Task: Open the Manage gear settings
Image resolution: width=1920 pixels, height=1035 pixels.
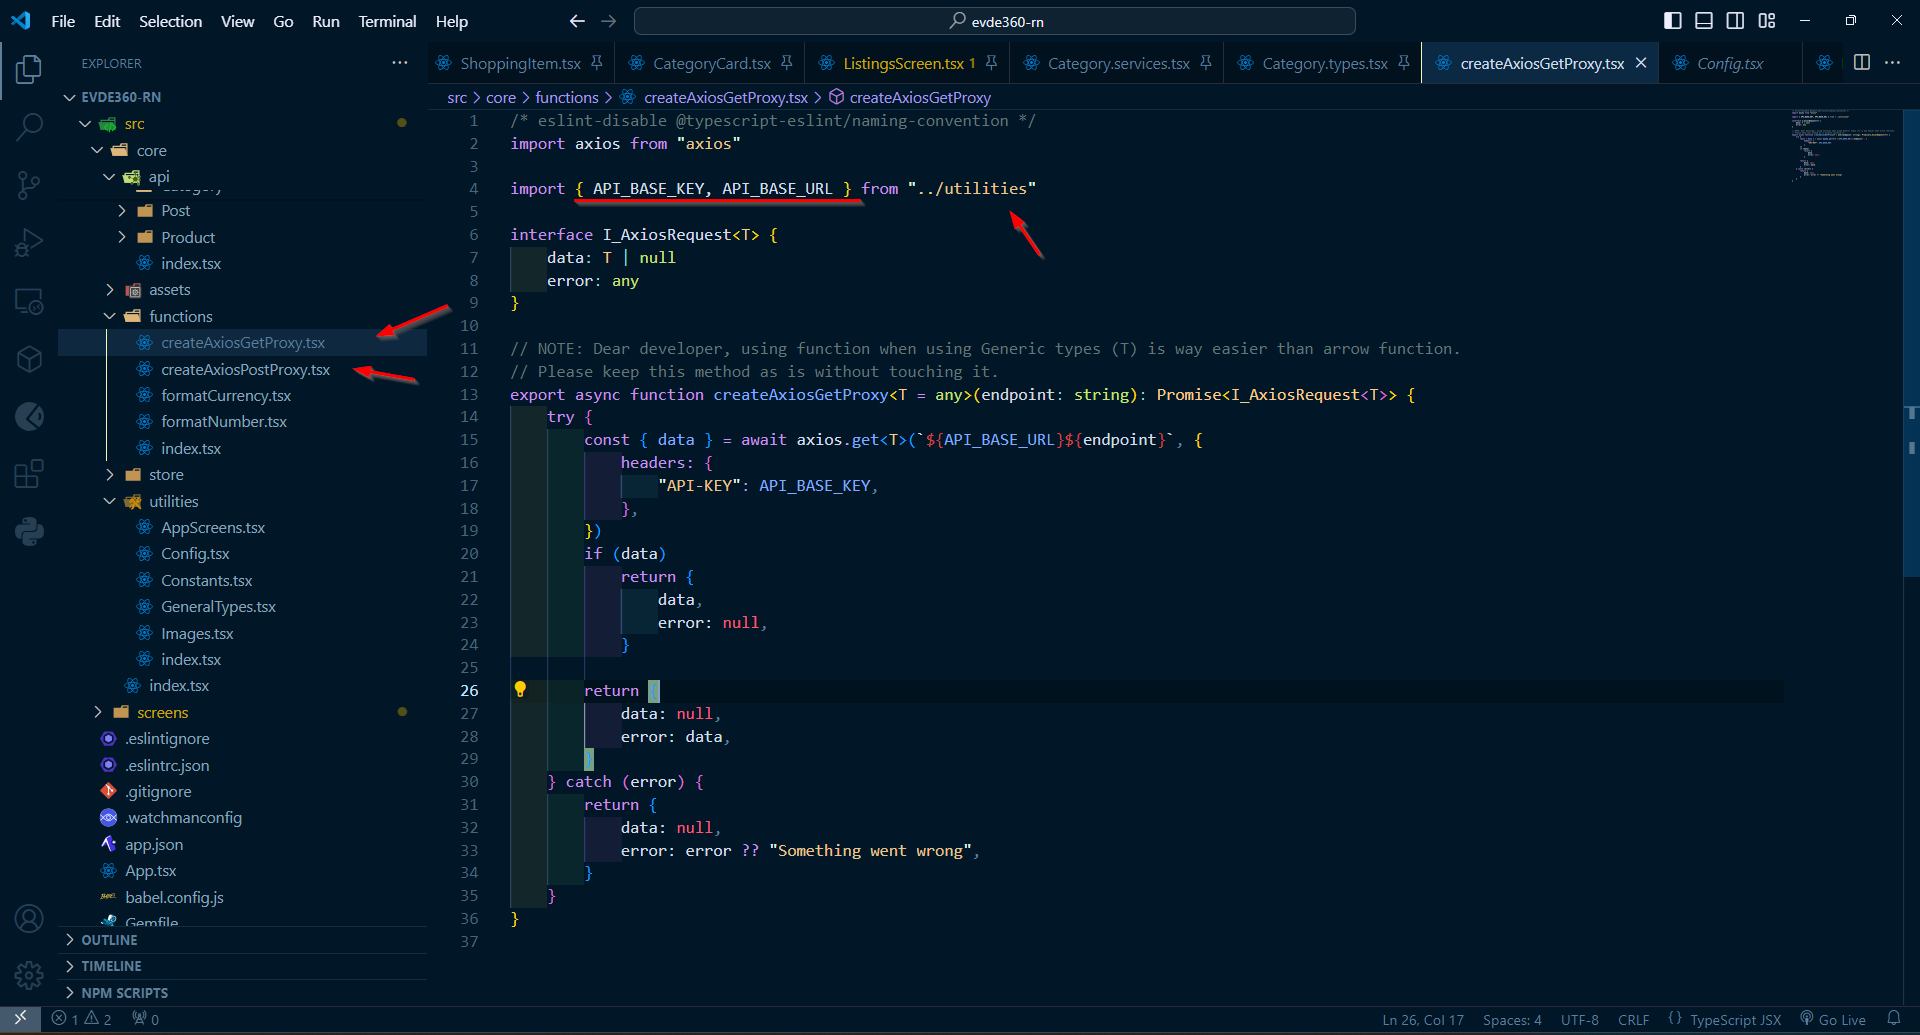Action: point(29,975)
